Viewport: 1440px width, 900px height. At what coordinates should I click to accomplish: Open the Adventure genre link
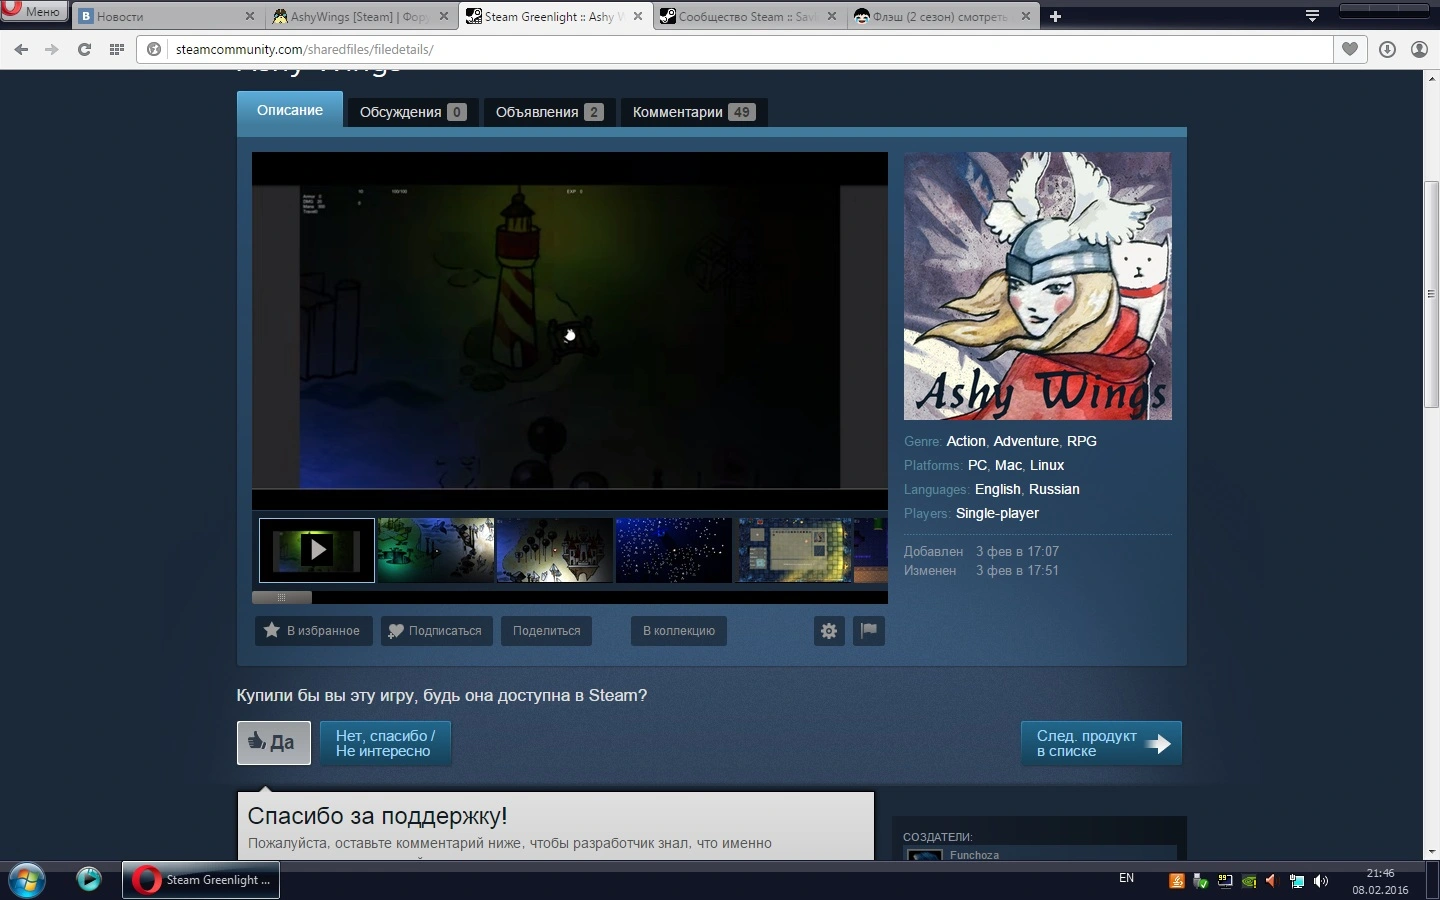(1026, 441)
